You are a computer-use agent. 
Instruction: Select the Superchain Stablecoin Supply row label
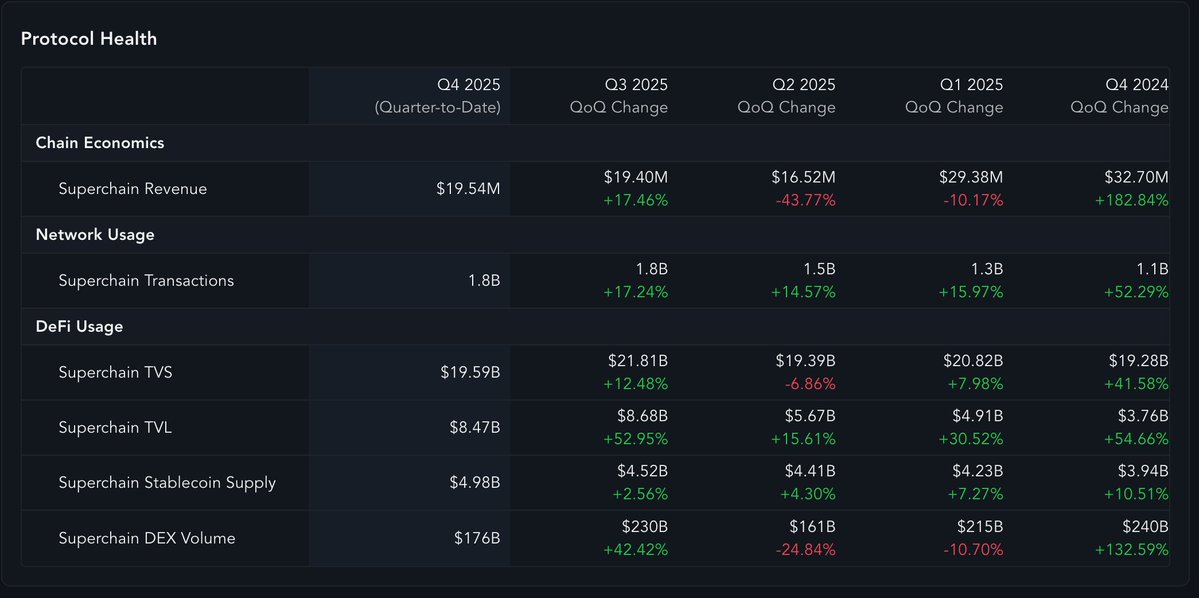point(167,483)
